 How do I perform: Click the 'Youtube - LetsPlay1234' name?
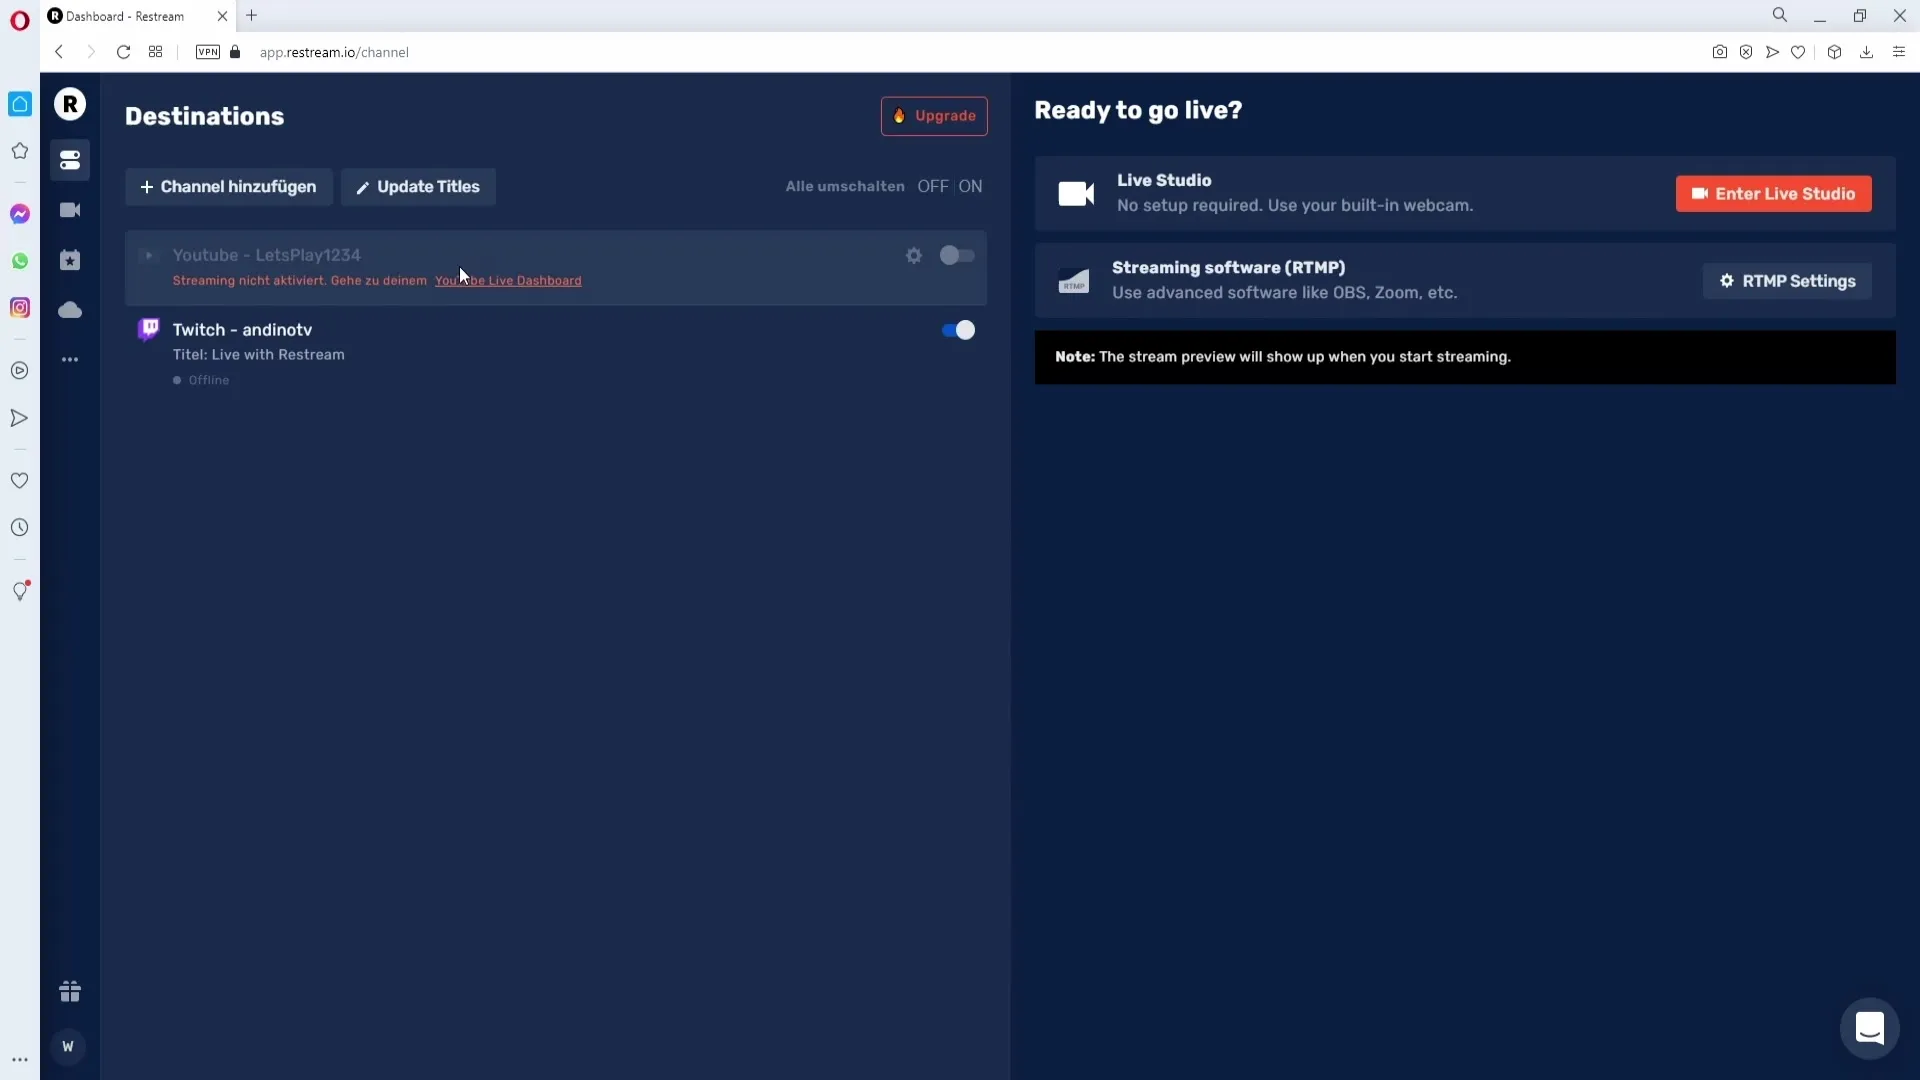point(266,256)
